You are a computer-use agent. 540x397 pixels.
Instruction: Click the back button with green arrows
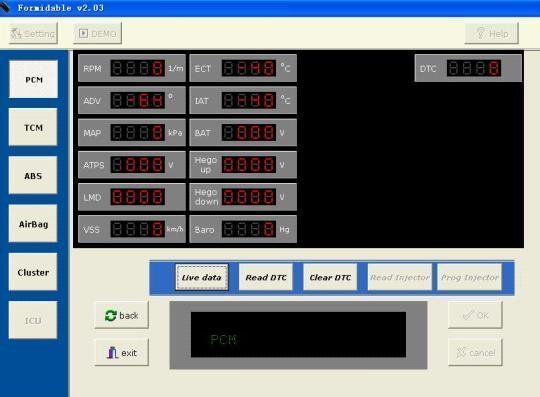click(x=122, y=315)
